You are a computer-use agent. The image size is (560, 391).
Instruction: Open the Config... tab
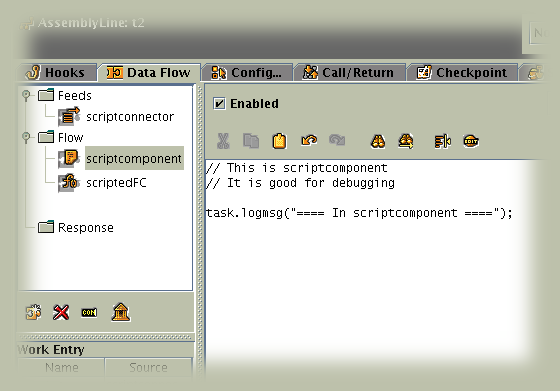(247, 72)
